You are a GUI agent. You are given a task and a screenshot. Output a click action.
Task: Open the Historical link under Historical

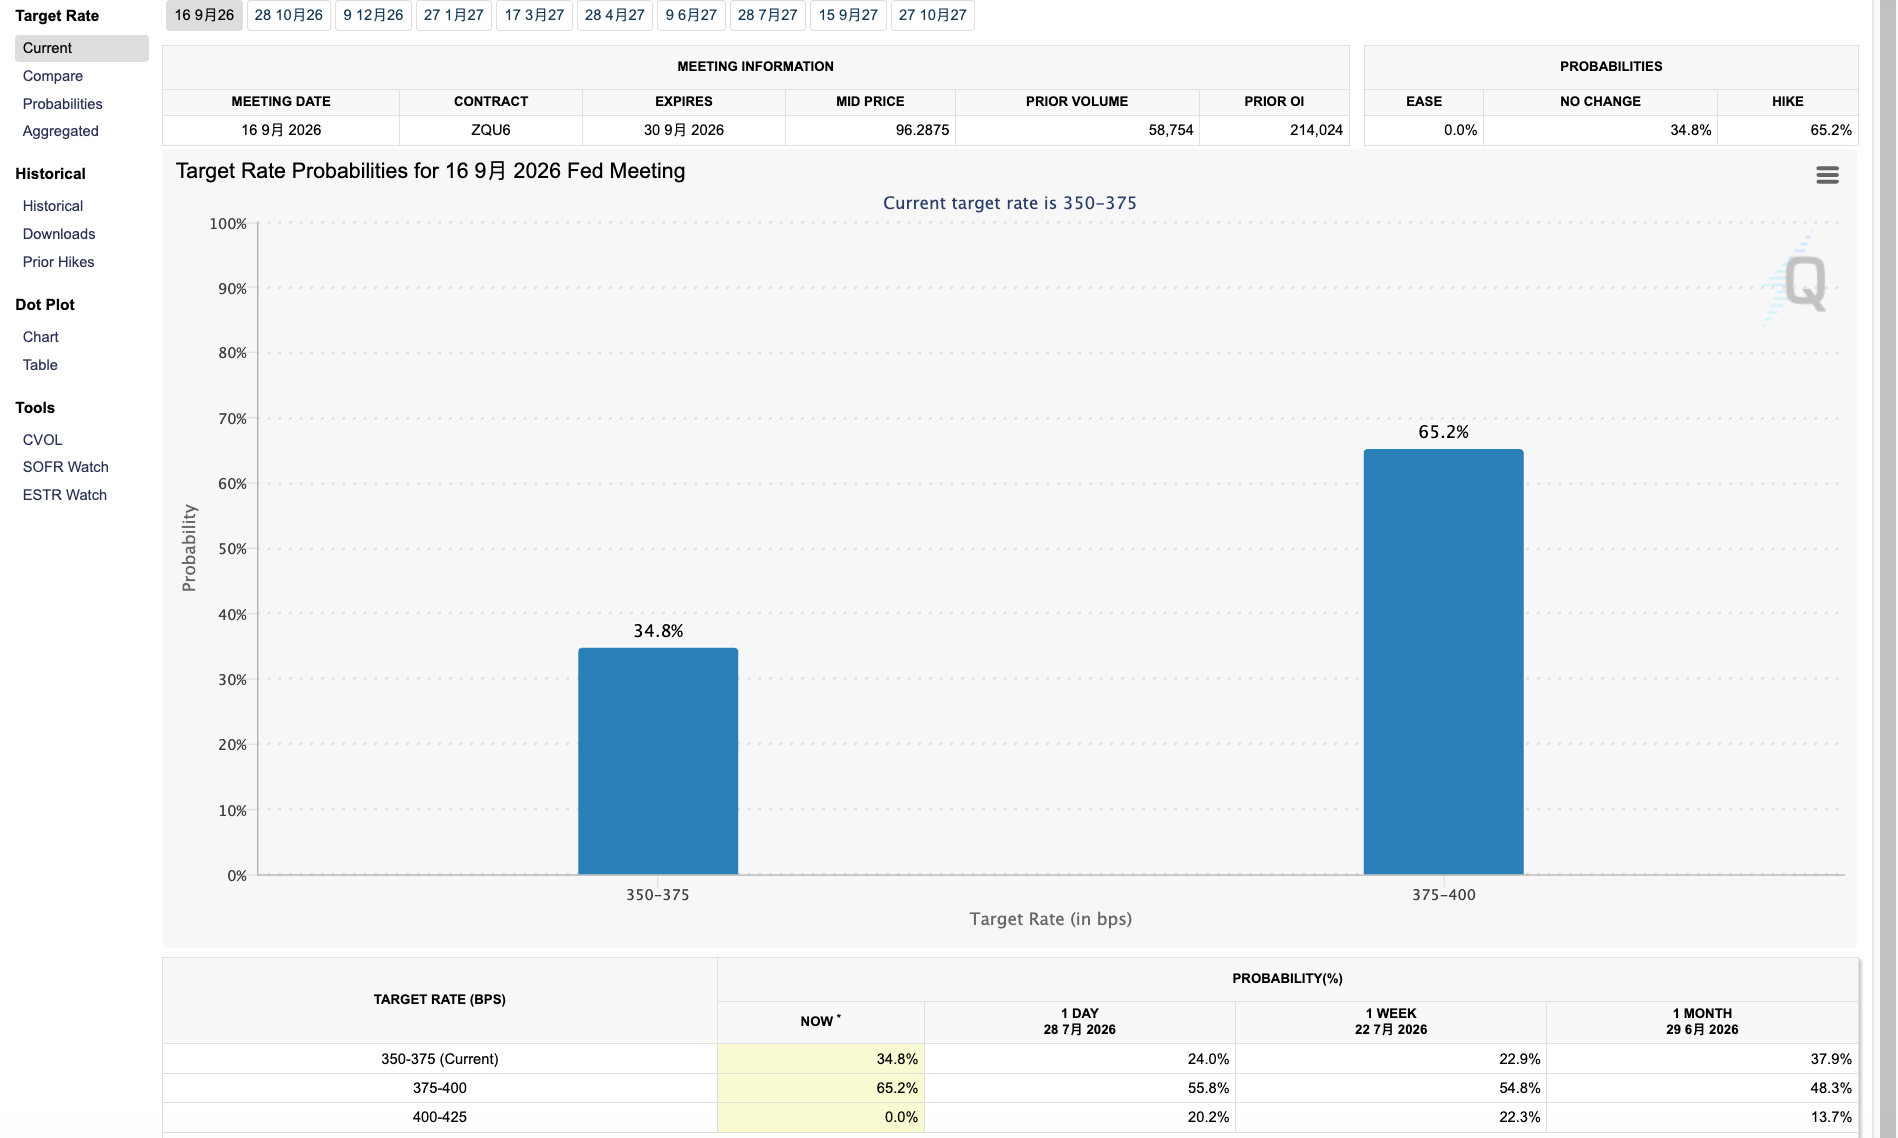coord(52,206)
